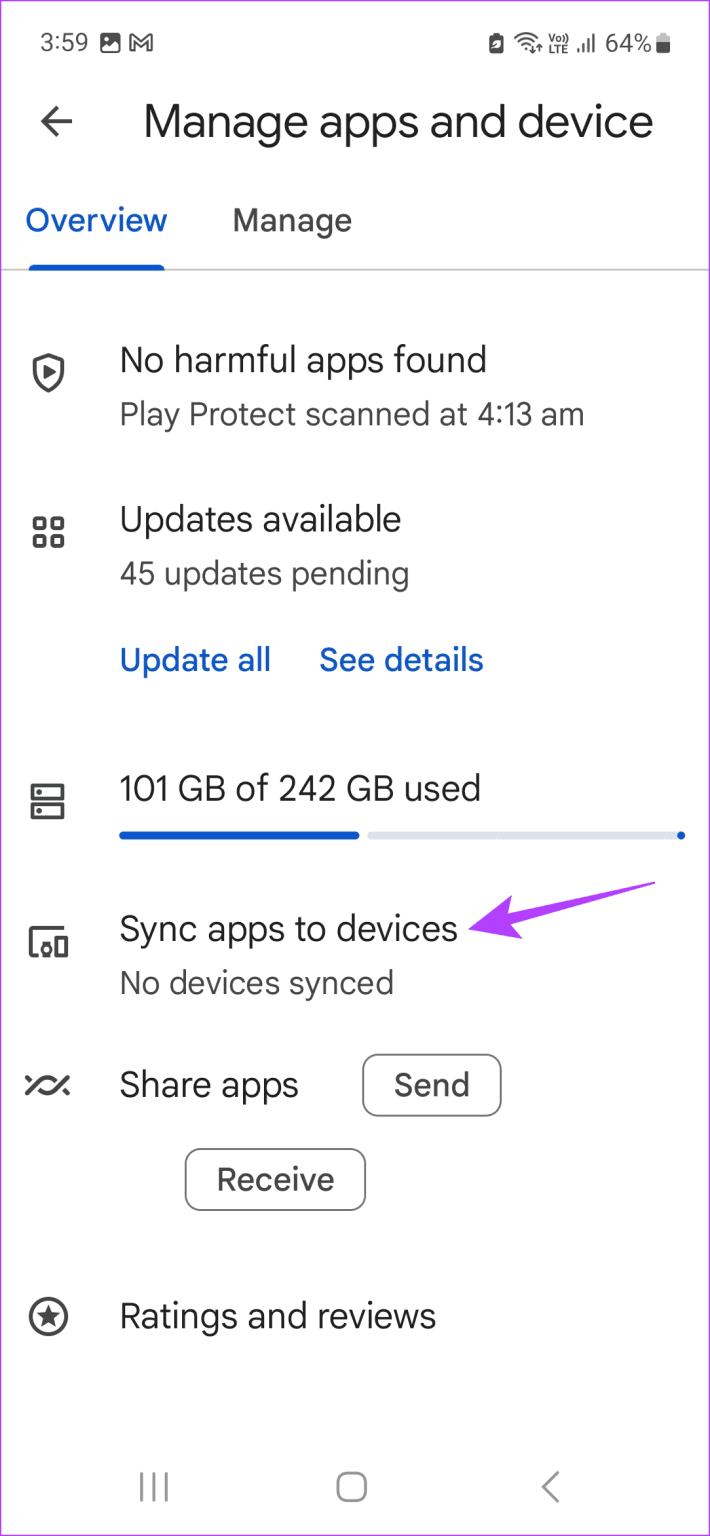Select the Overview tab
The height and width of the screenshot is (1536, 710).
tap(96, 220)
